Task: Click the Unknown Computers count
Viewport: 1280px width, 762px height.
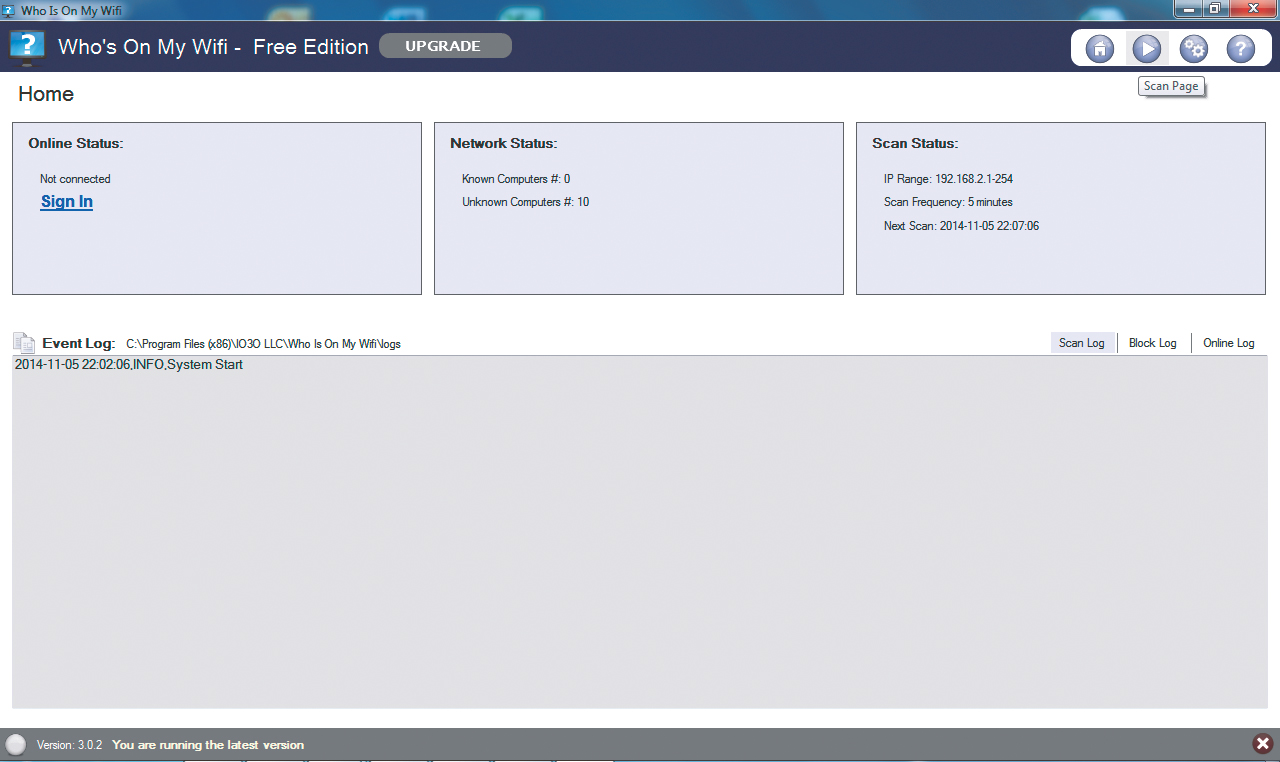Action: [x=525, y=202]
